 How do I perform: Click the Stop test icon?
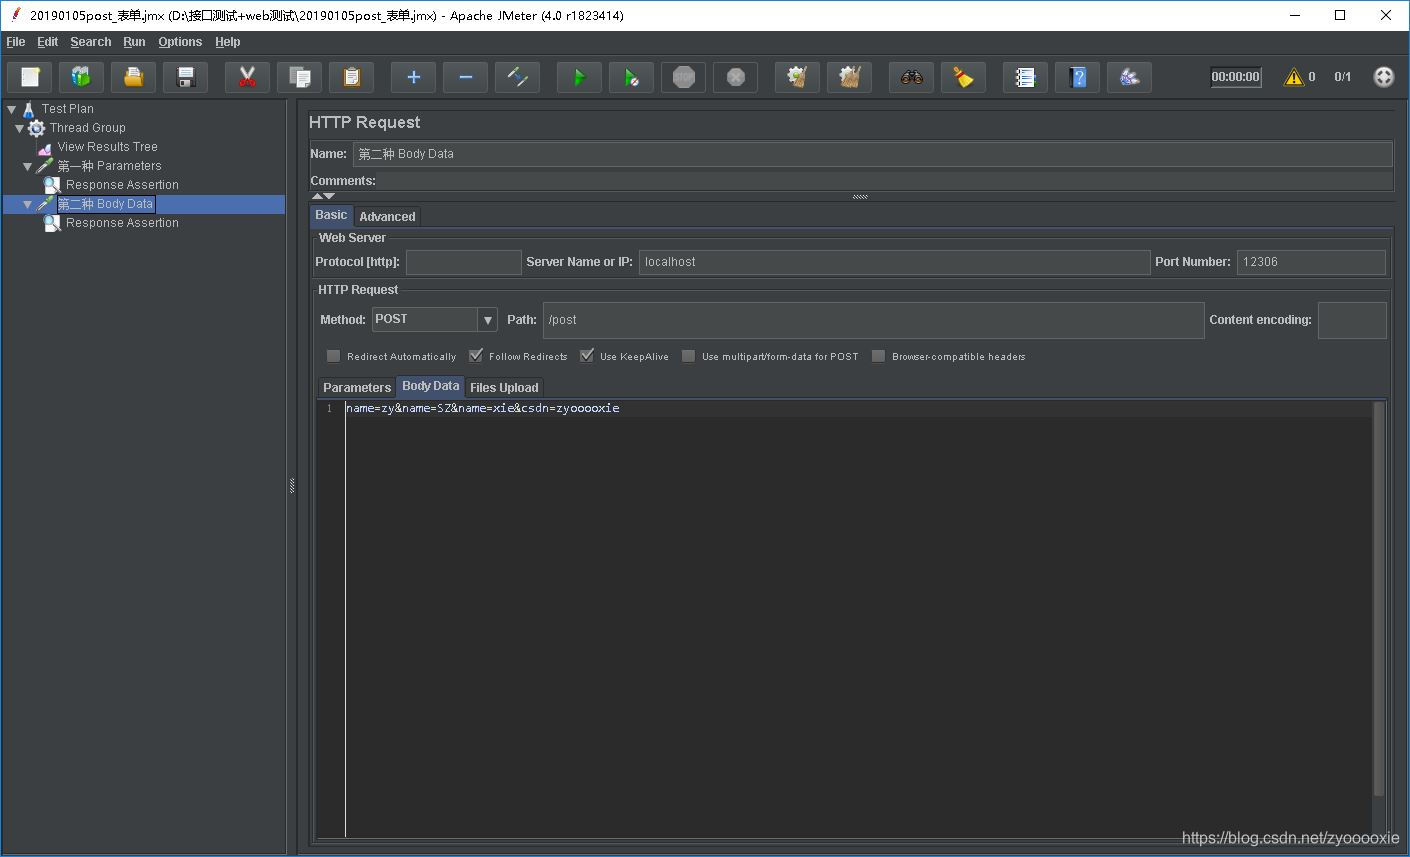pyautogui.click(x=683, y=77)
